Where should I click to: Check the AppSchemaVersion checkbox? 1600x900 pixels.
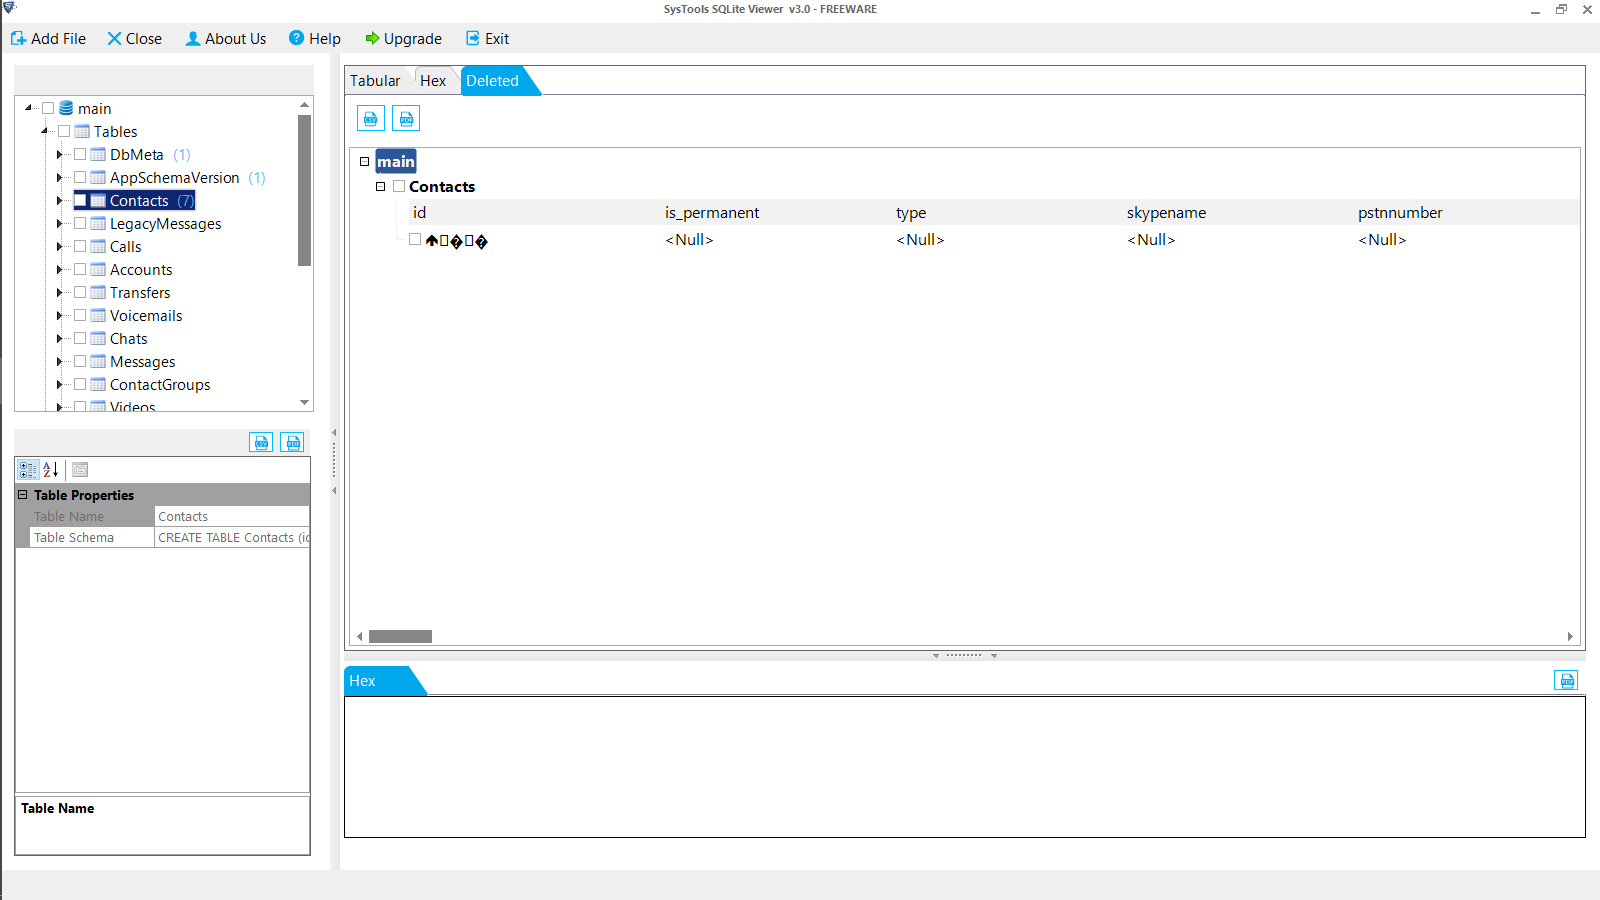[x=80, y=177]
